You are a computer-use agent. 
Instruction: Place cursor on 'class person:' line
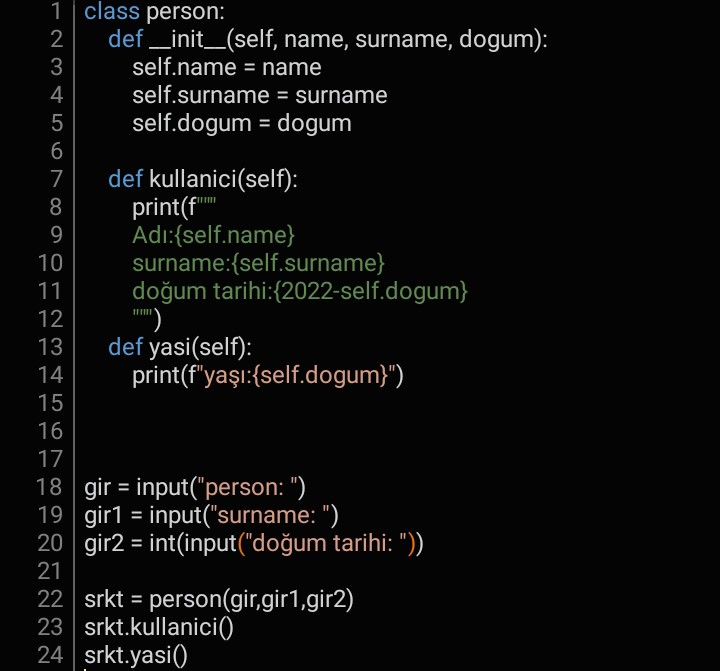[x=154, y=11]
